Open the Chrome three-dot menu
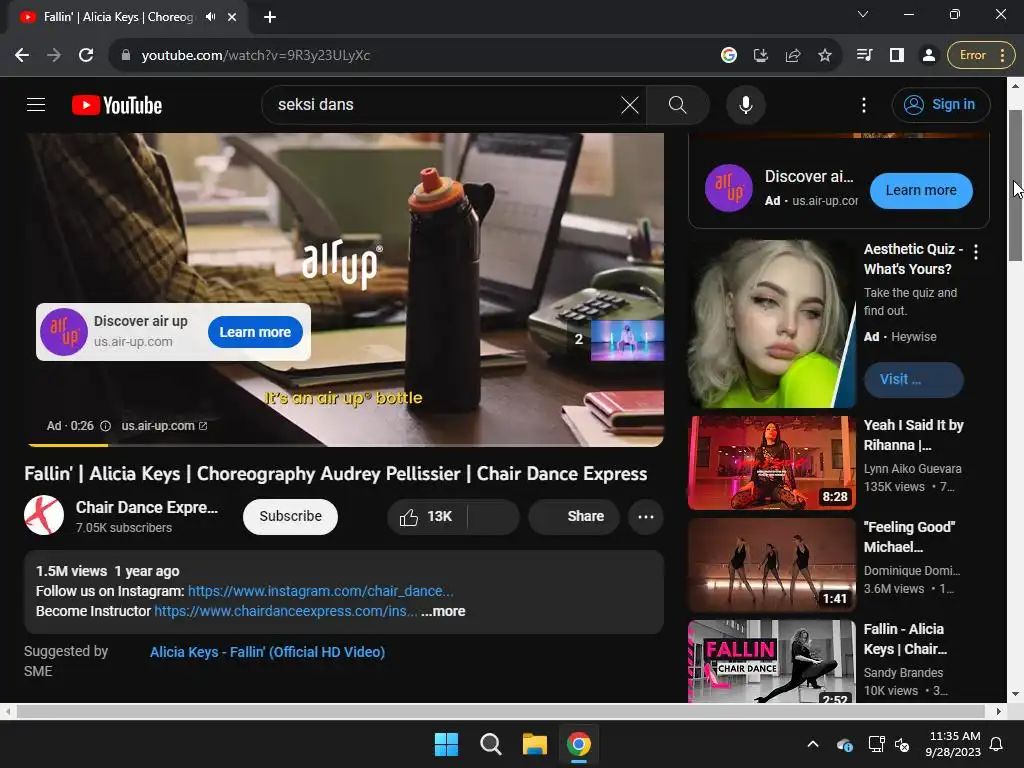The height and width of the screenshot is (768, 1024). (1002, 55)
